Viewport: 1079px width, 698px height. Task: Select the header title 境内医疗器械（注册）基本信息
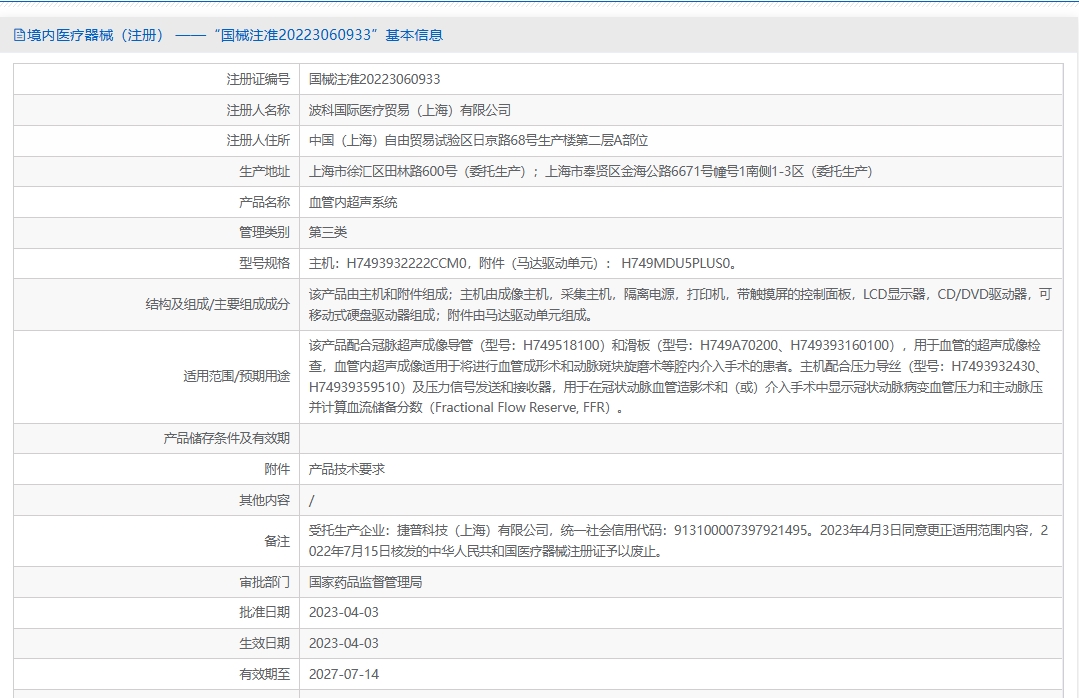pos(235,35)
